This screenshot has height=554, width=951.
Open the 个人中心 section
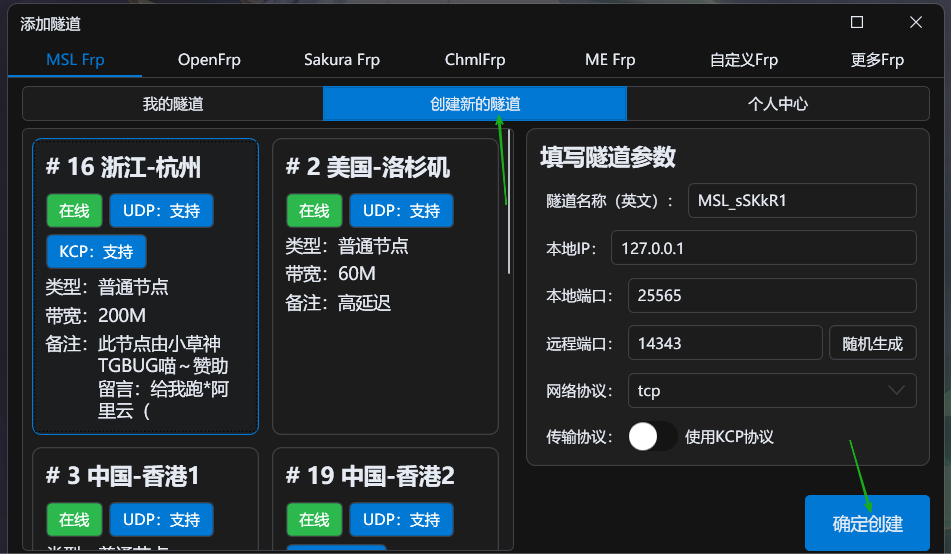(x=777, y=104)
